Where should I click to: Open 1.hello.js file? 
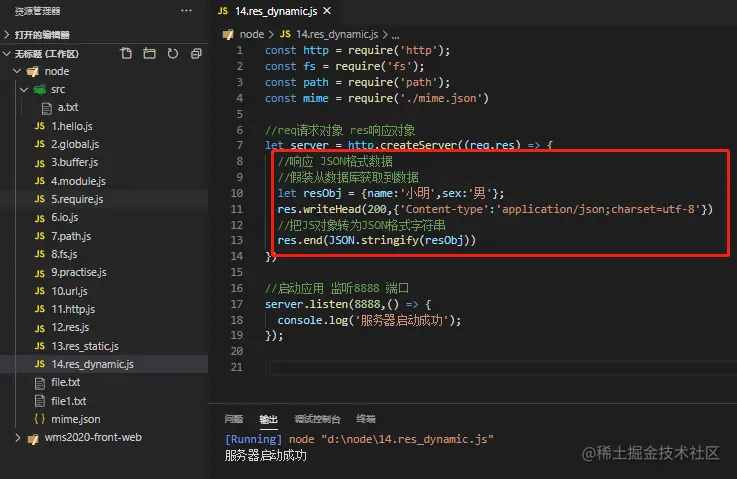[x=72, y=126]
